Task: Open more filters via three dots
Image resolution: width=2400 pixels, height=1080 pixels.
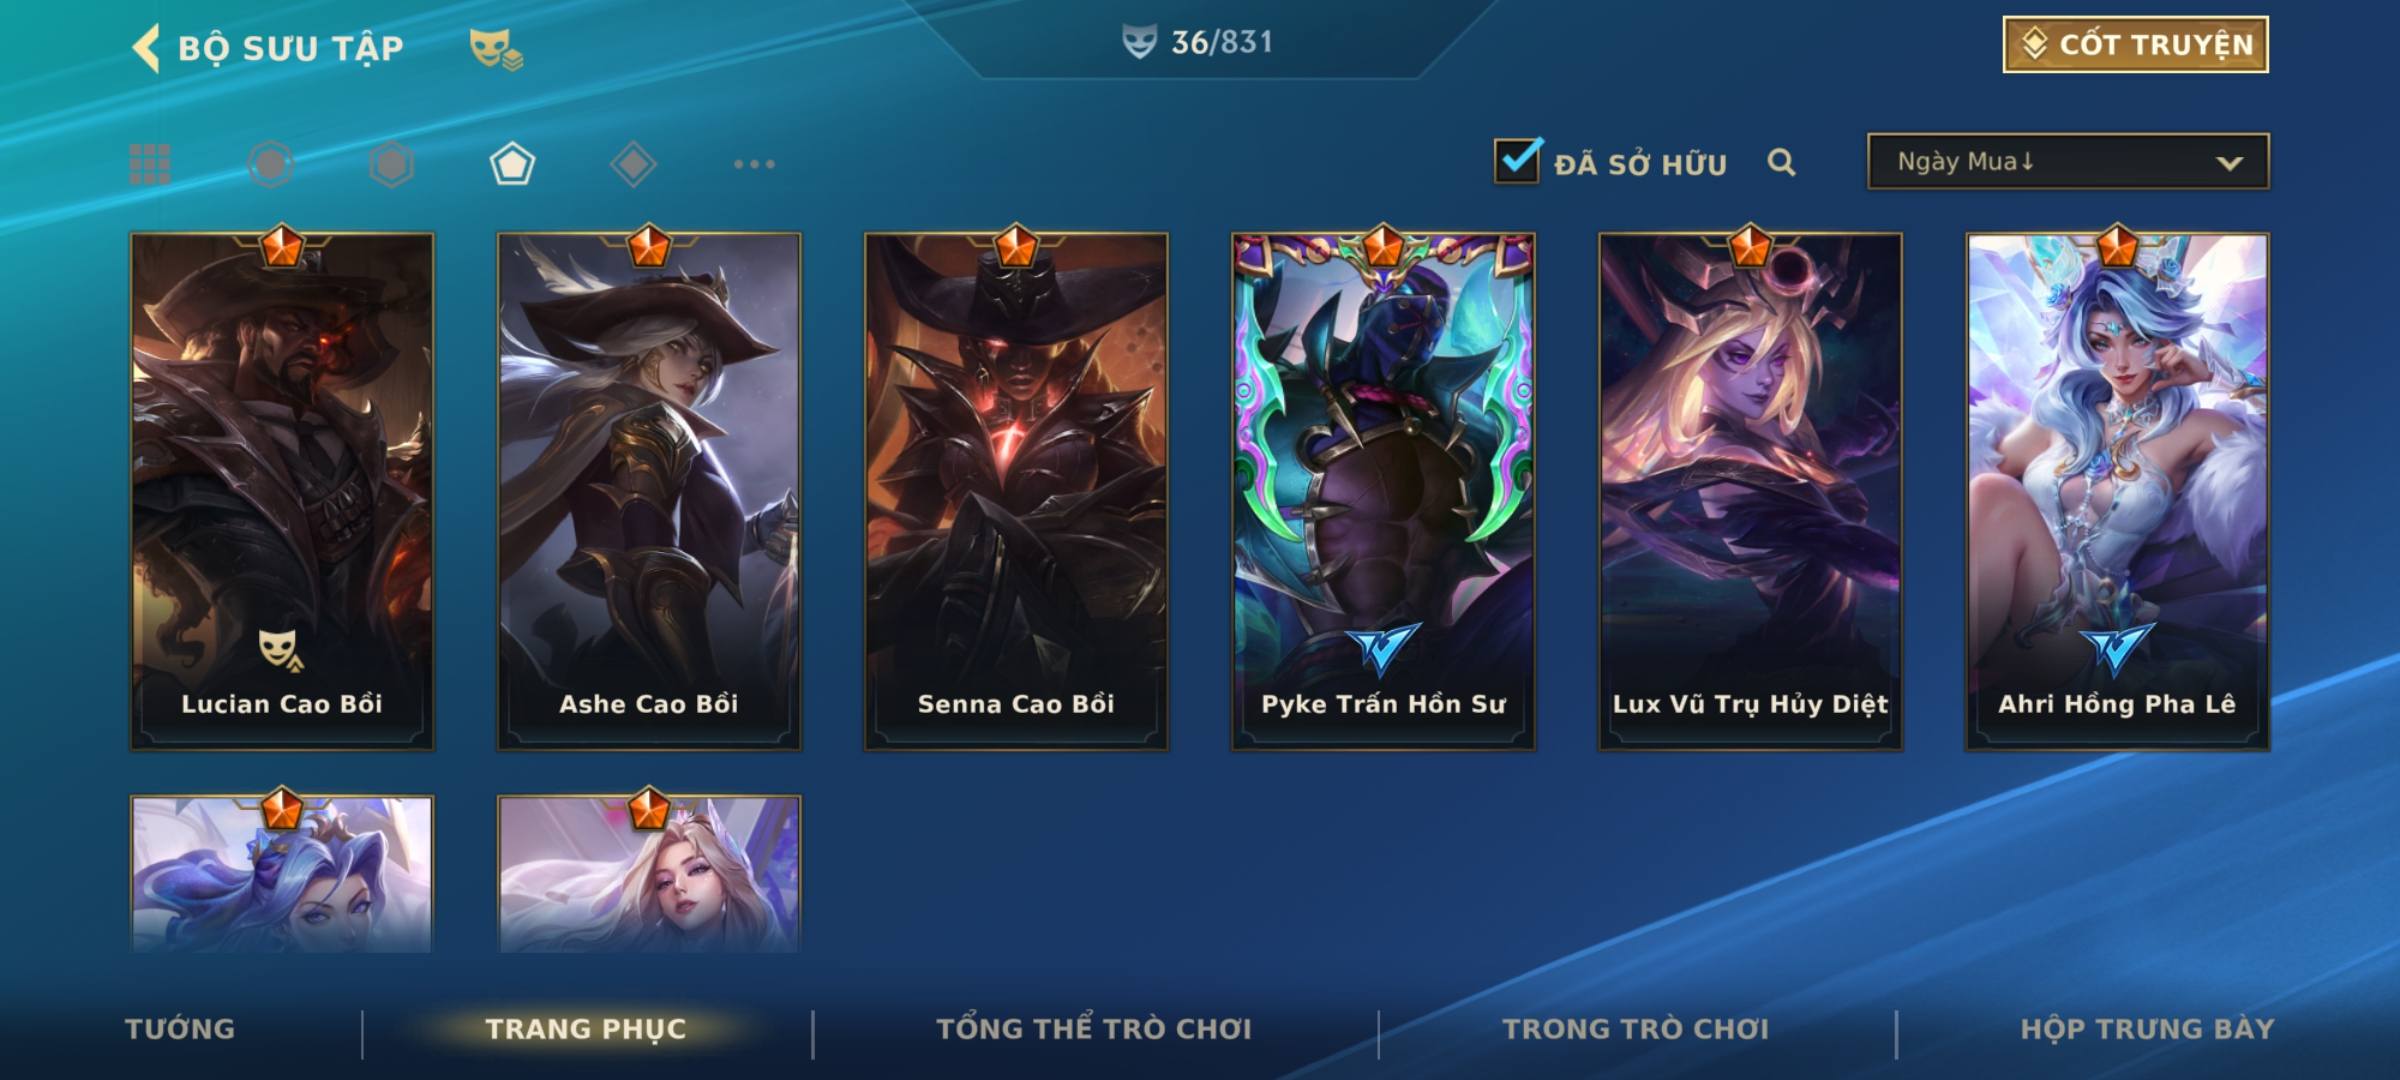Action: click(754, 164)
